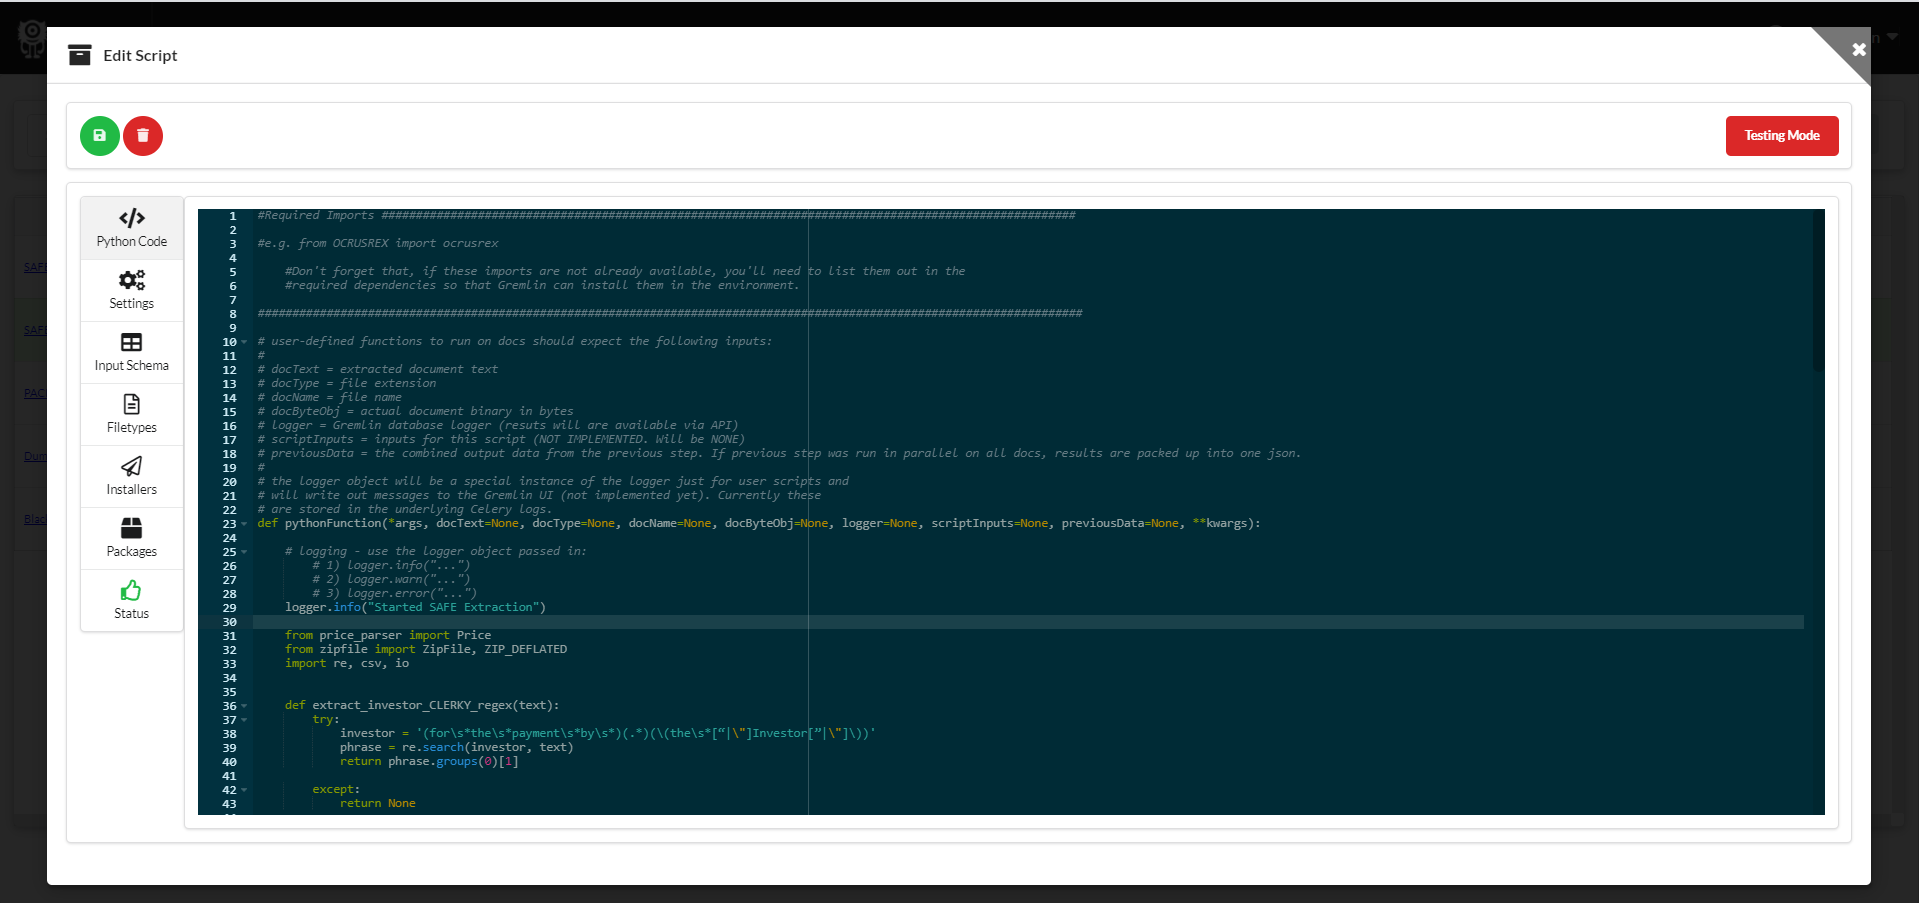
Task: Collapse except block fold at line 42
Action: click(244, 790)
